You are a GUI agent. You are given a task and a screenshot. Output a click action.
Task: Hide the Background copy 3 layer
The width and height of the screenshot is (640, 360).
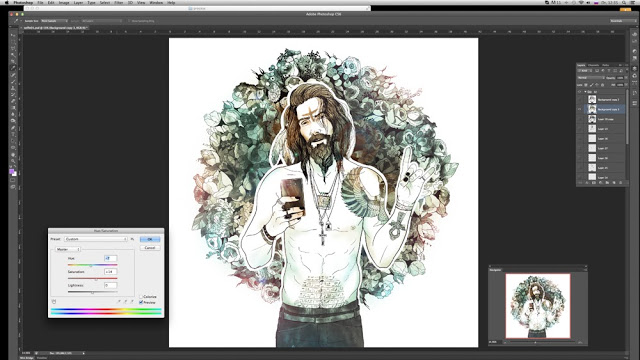pos(580,109)
